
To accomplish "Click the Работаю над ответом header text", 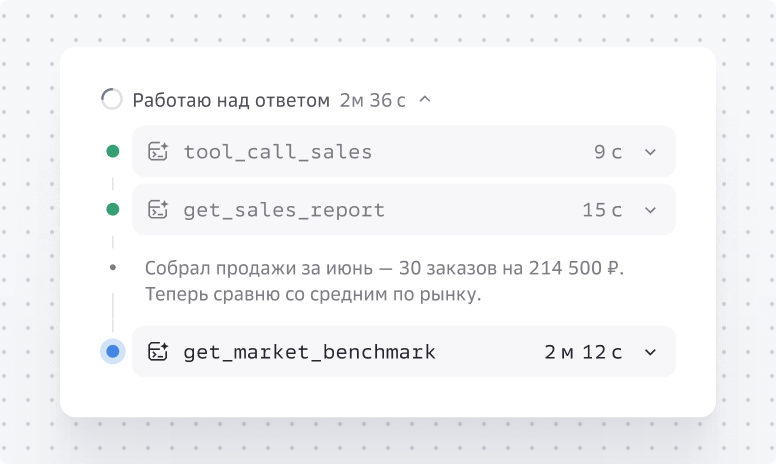I will [231, 100].
